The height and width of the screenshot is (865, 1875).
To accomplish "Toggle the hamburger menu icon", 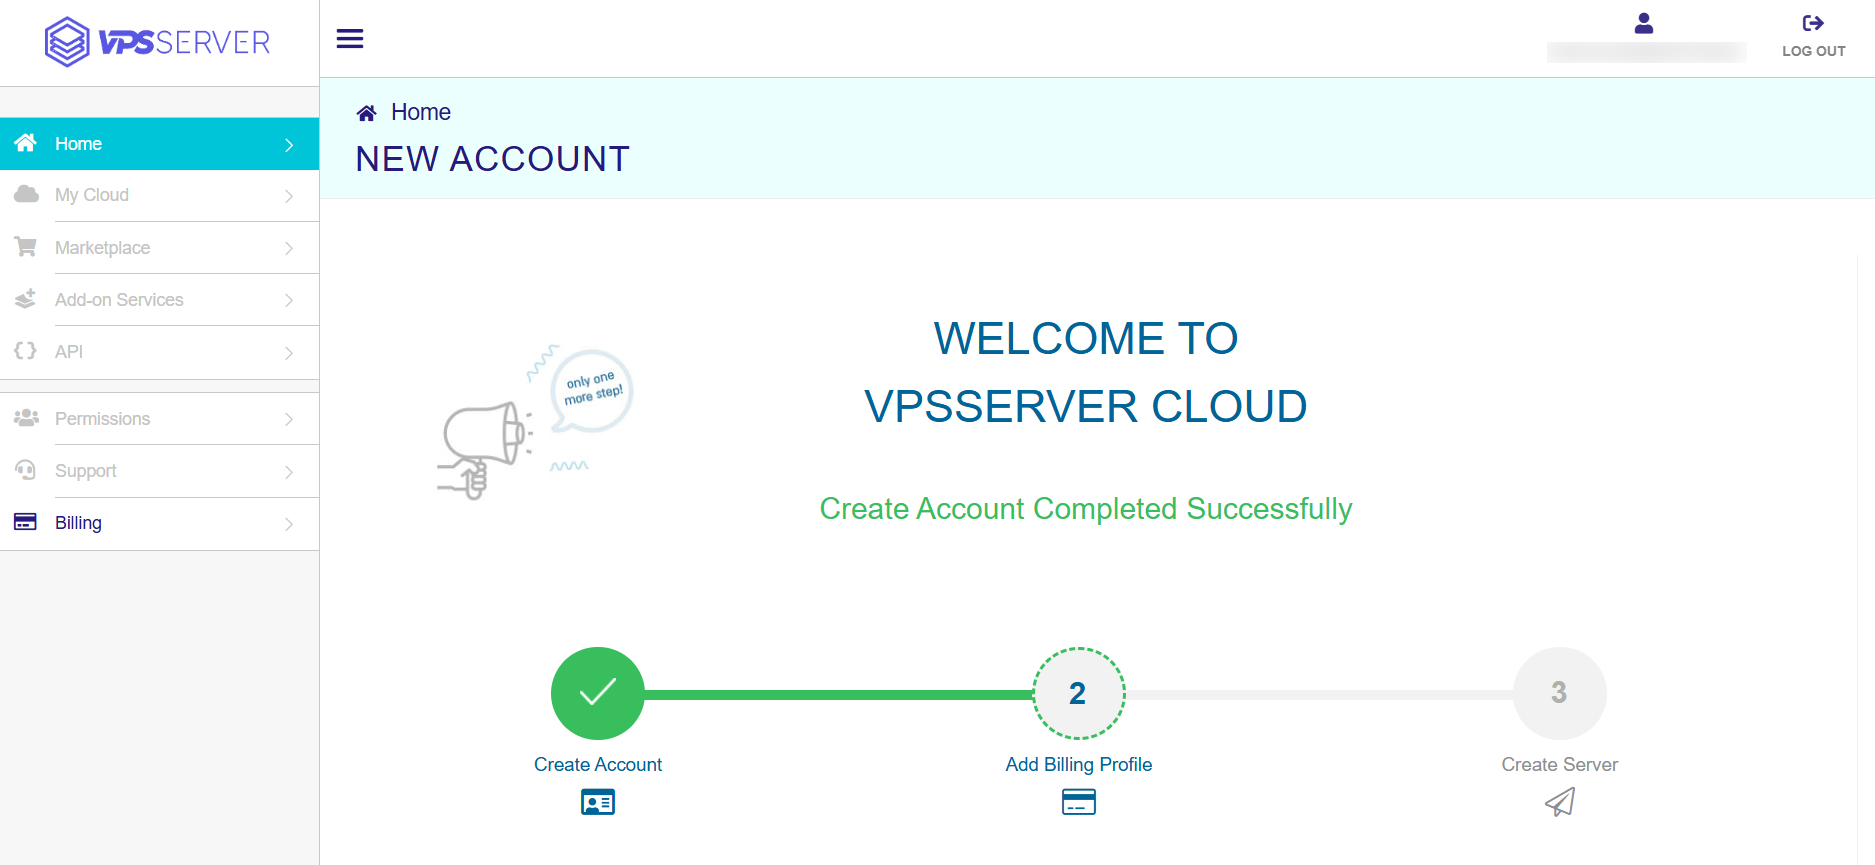I will pyautogui.click(x=350, y=39).
